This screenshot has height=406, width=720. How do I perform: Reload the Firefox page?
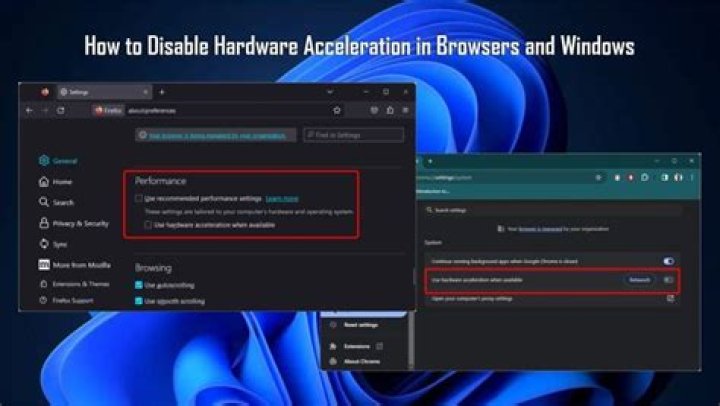(61, 110)
